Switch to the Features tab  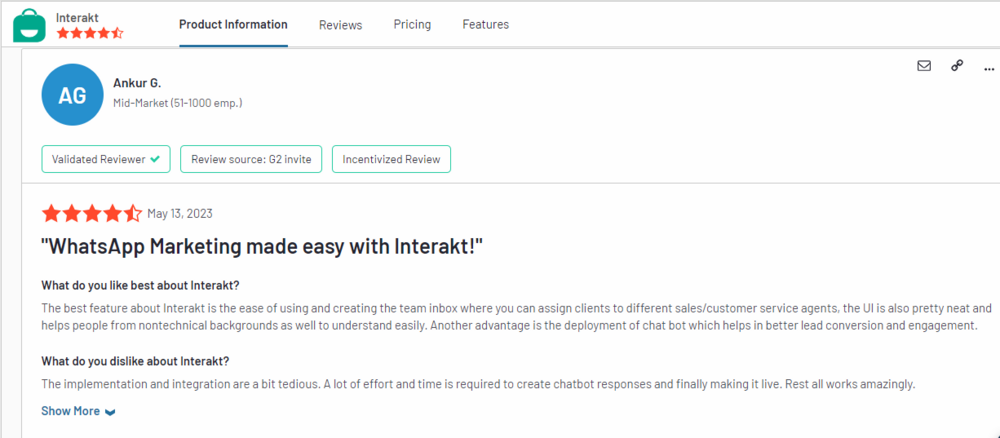[x=485, y=24]
